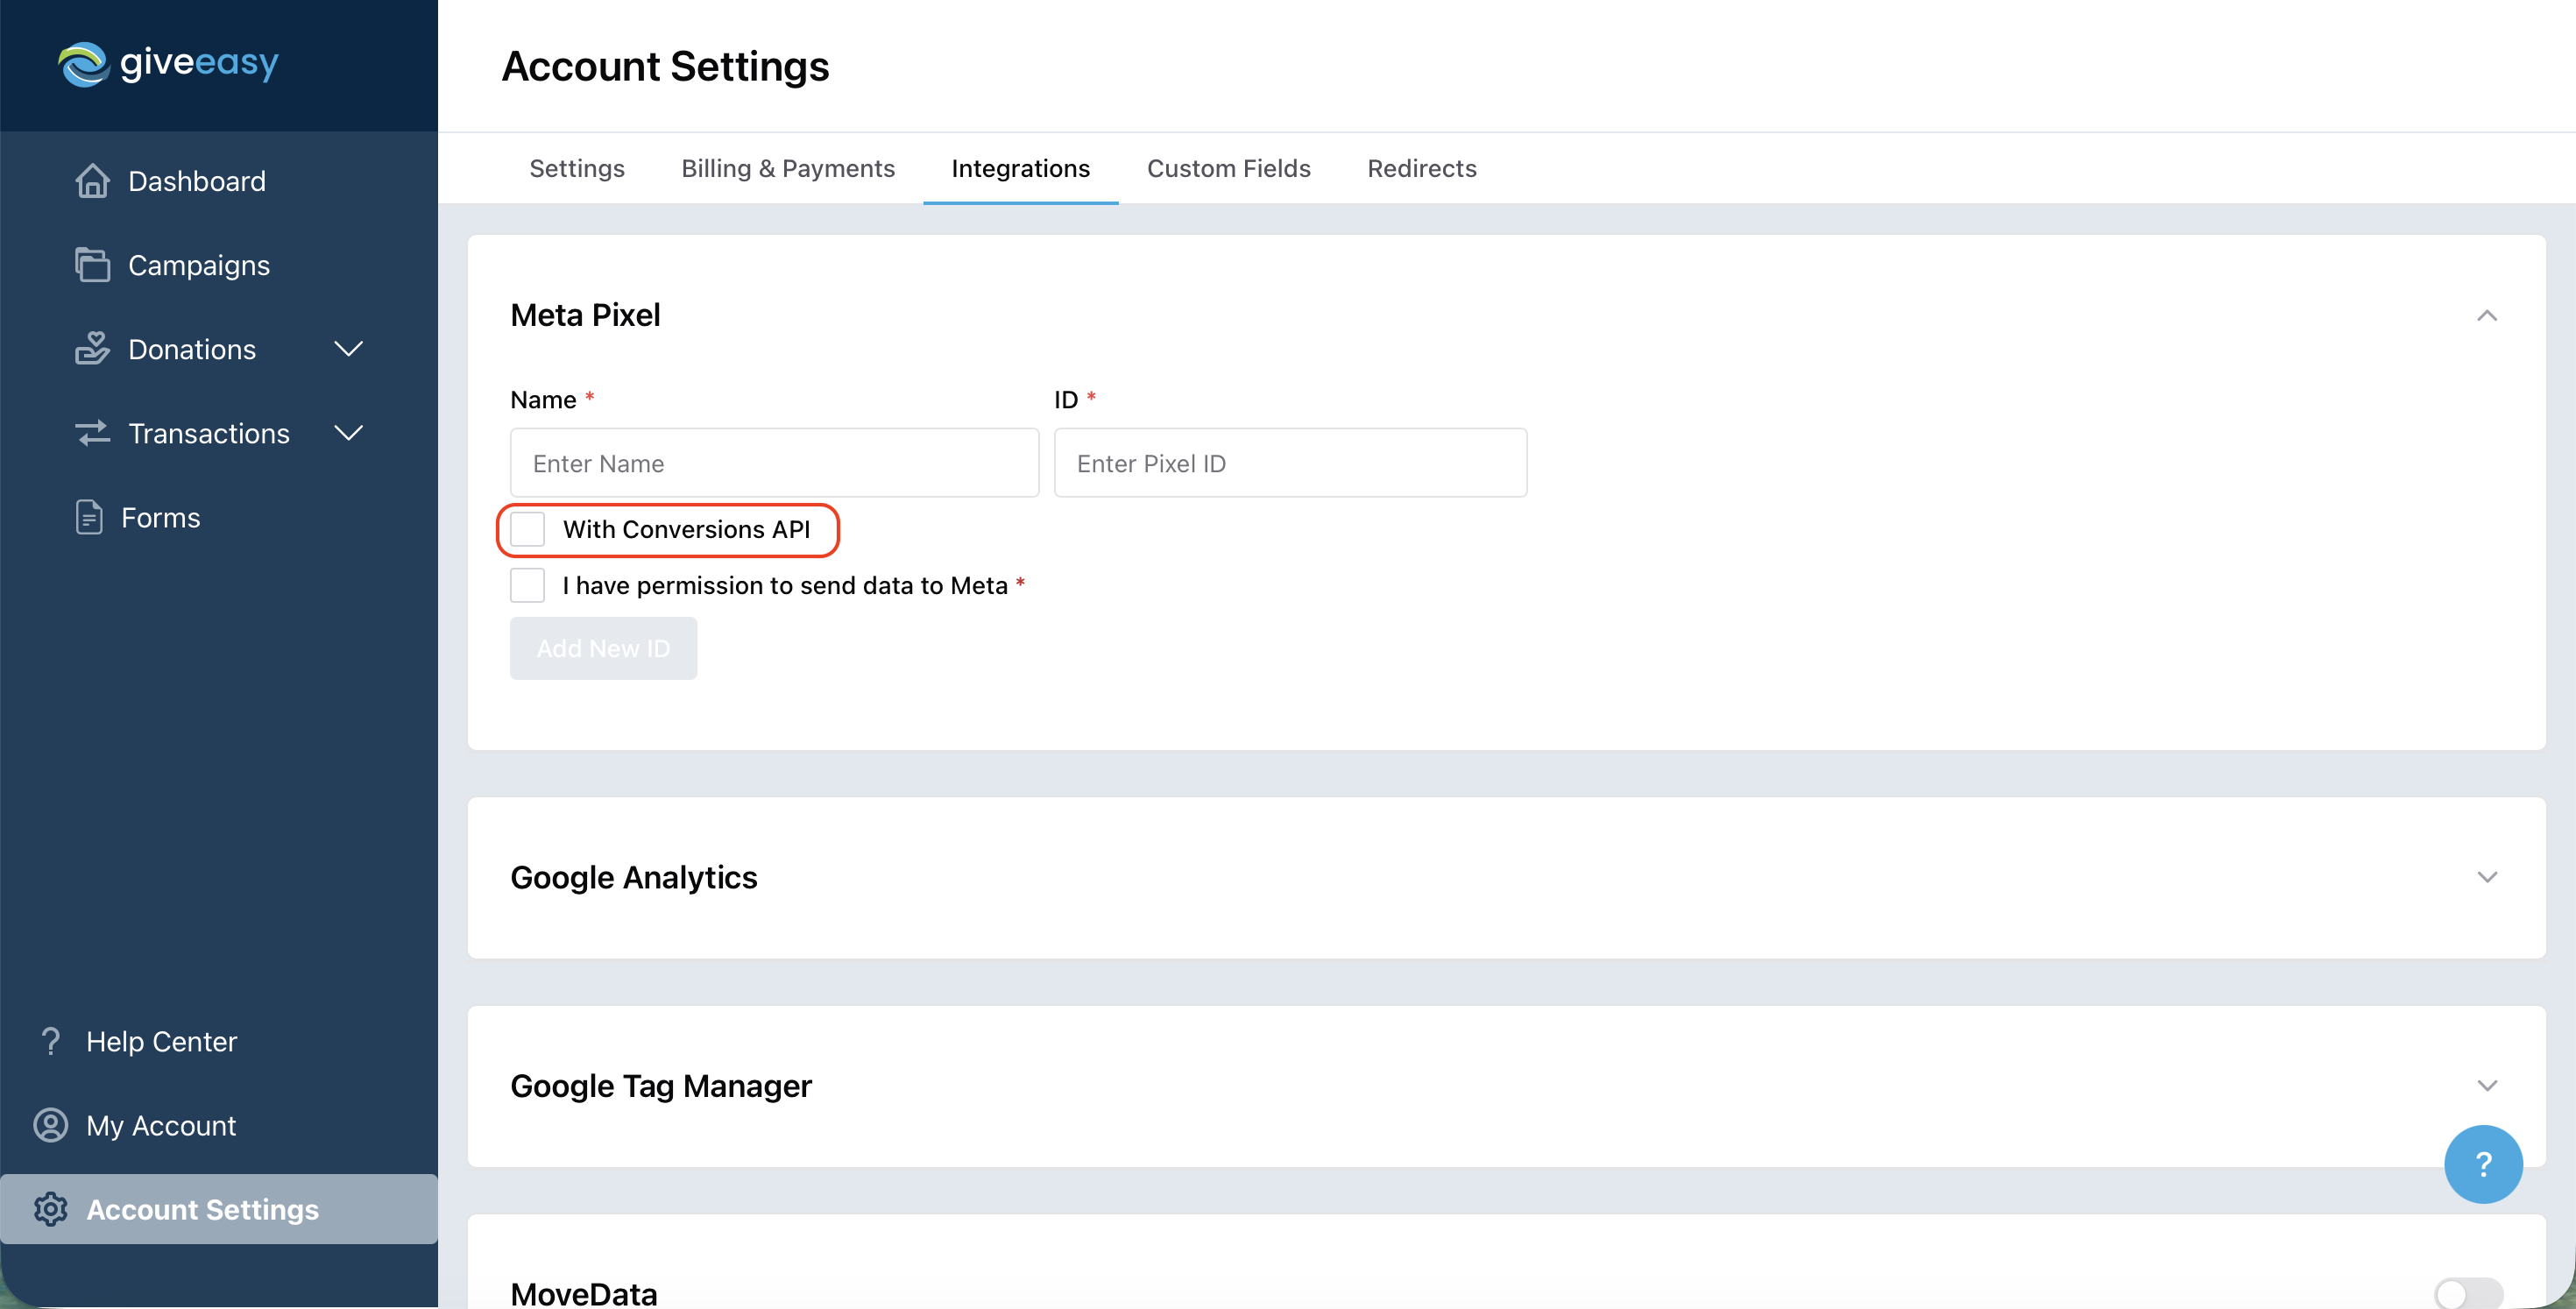Click the Donations menu label
Screen dimensions: 2576x1309
pos(192,349)
